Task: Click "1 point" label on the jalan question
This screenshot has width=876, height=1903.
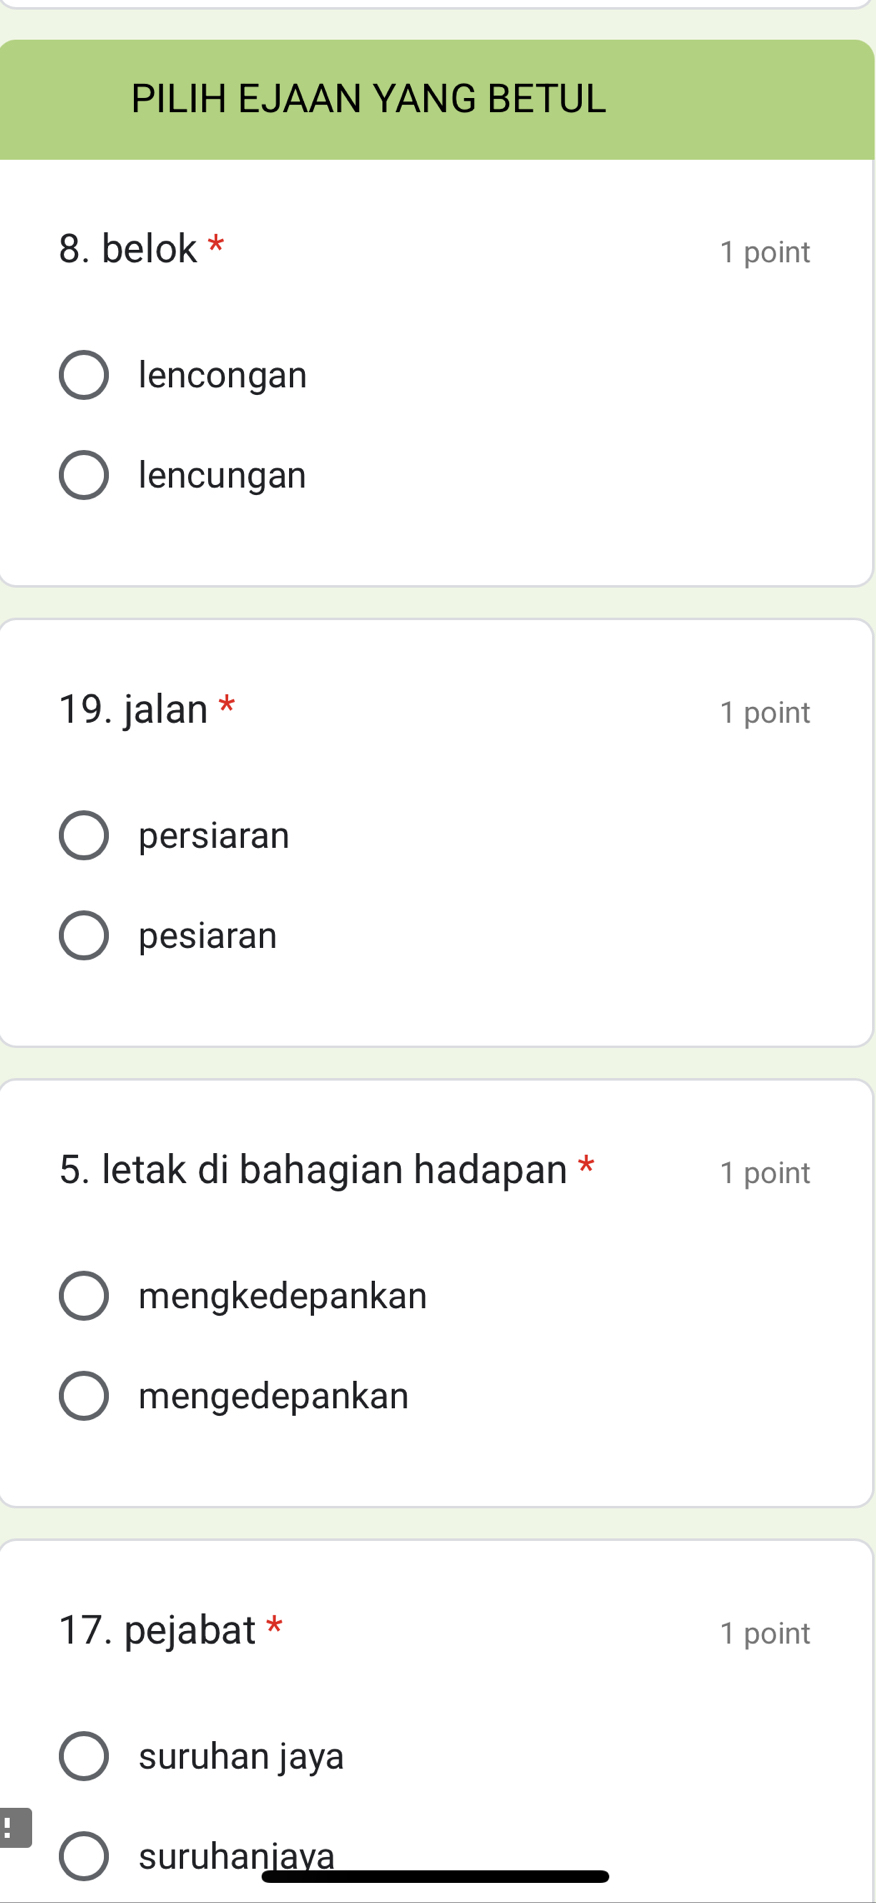Action: [764, 712]
